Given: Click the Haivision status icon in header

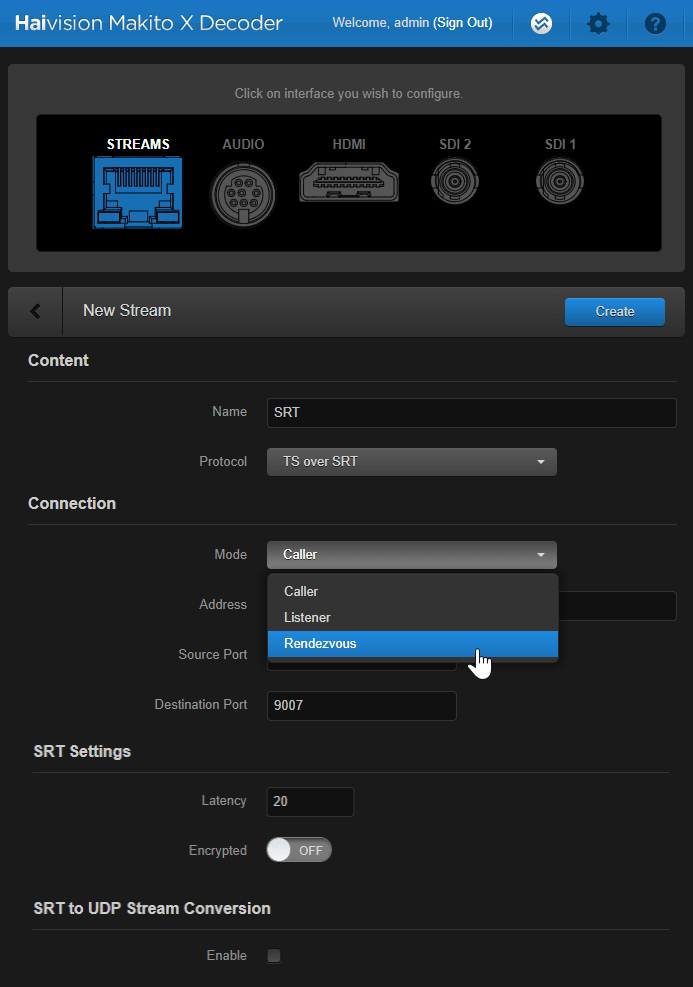Looking at the screenshot, I should point(541,23).
